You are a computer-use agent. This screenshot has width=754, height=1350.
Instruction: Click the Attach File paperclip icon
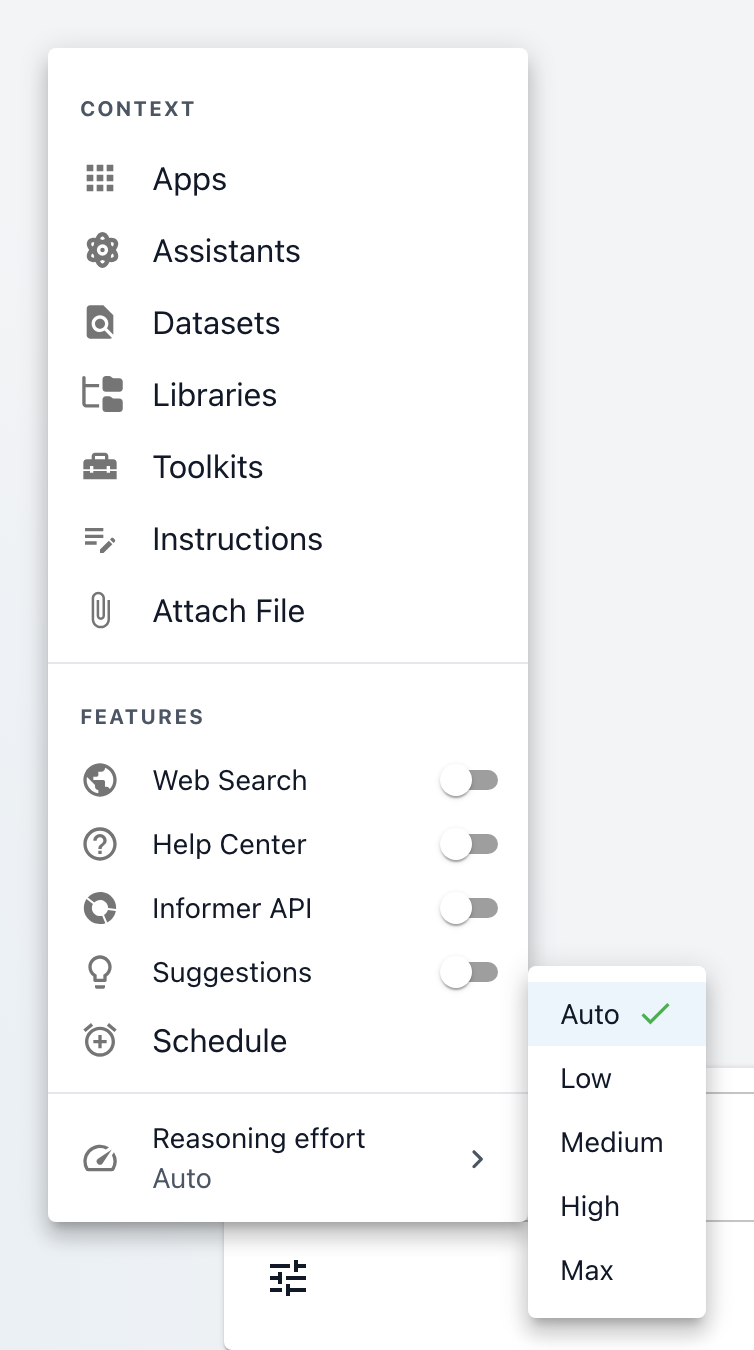(x=100, y=611)
